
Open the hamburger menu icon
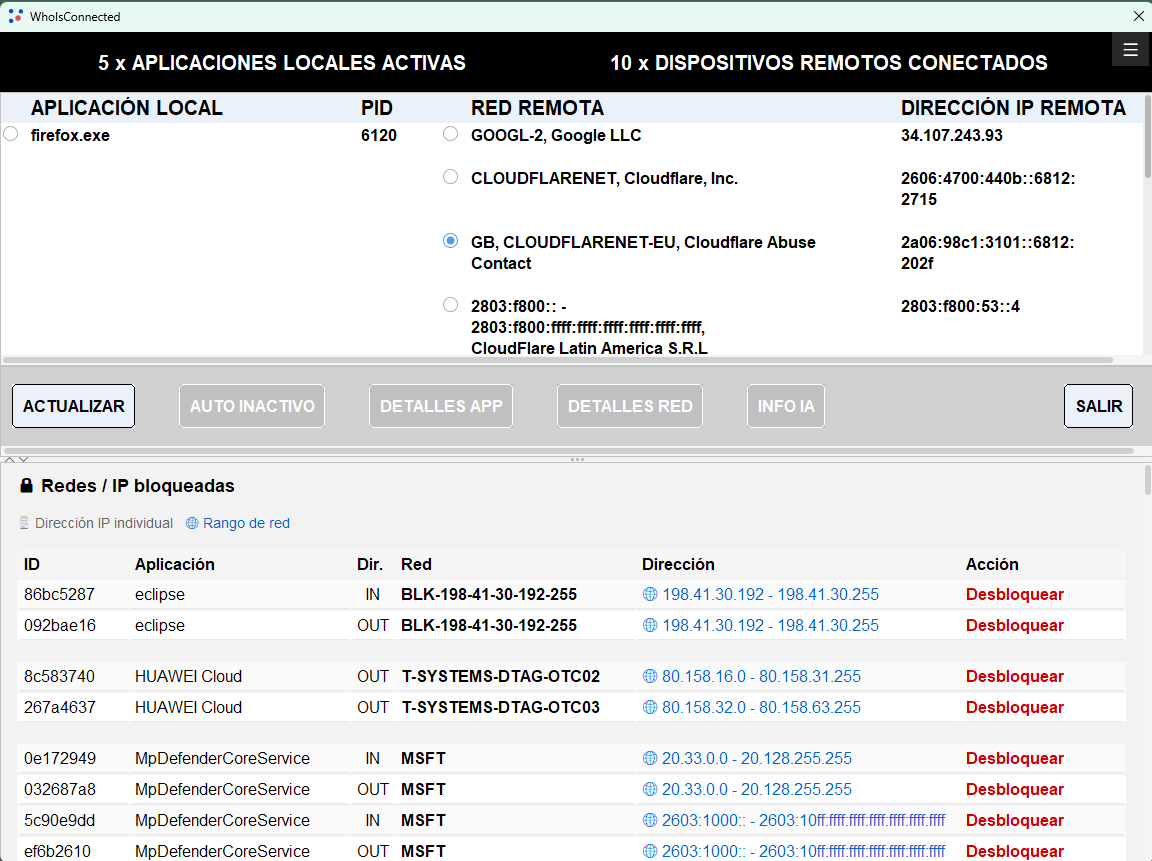[1130, 50]
